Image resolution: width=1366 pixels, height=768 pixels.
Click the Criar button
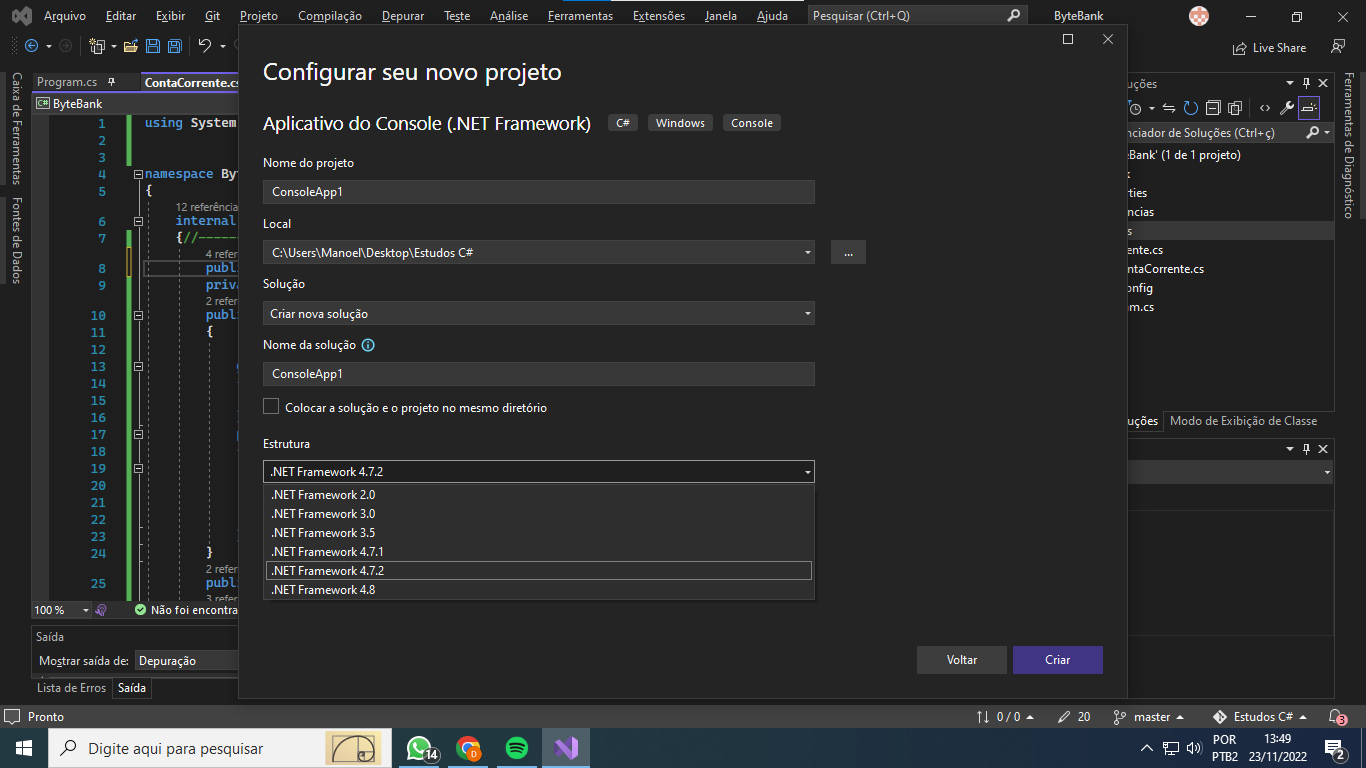point(1058,660)
